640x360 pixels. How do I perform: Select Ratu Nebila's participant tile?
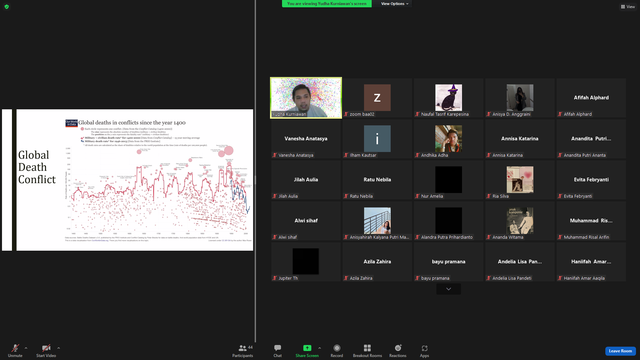click(377, 180)
